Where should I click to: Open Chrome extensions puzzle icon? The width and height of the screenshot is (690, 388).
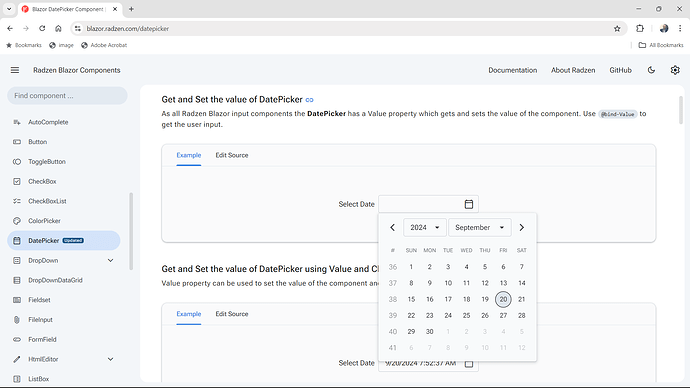(640, 29)
